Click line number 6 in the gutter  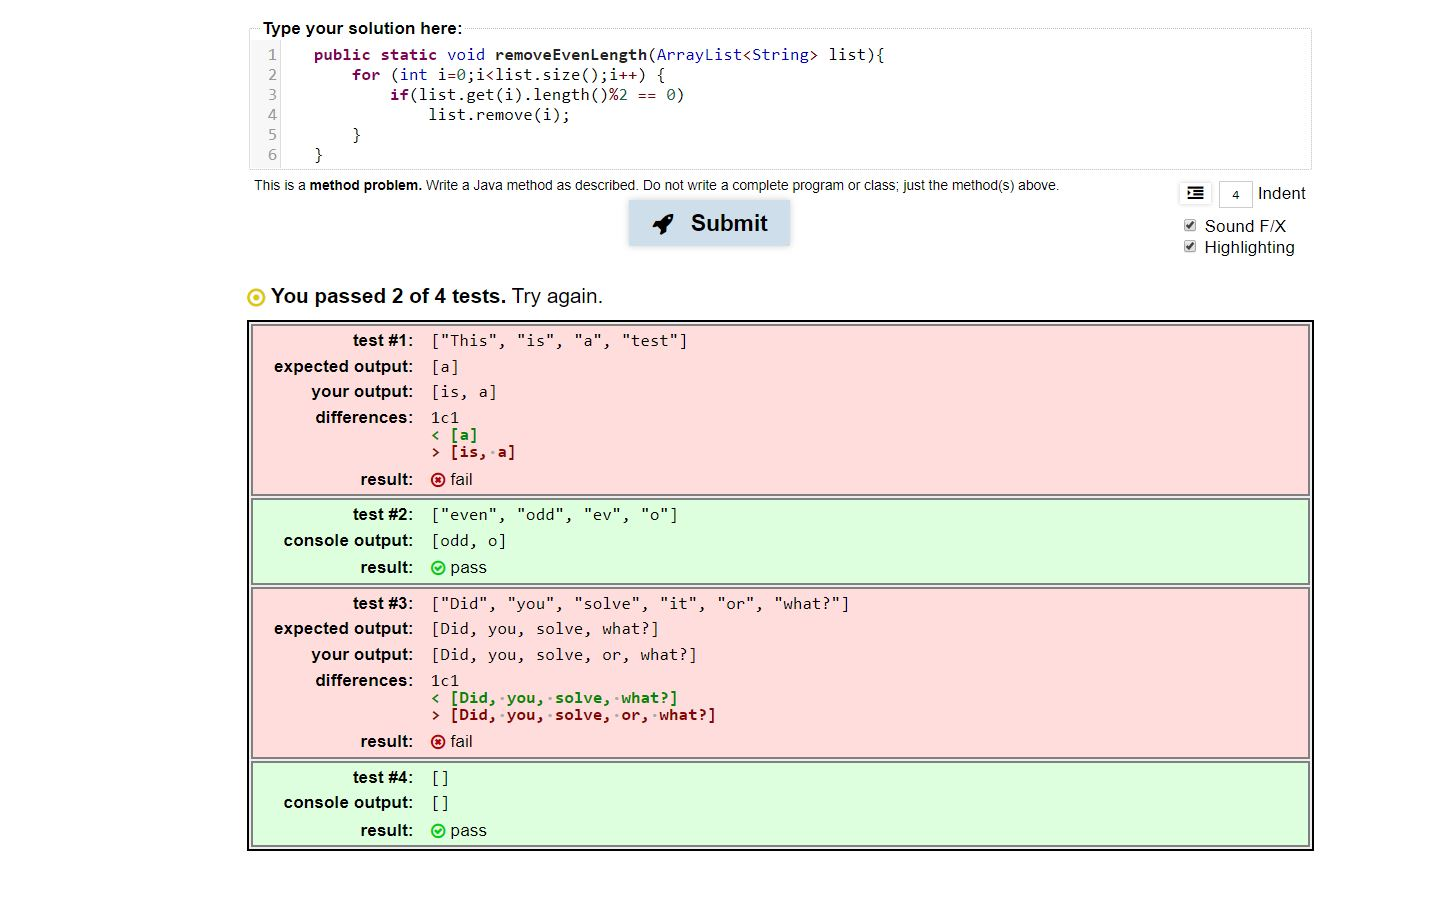click(272, 155)
